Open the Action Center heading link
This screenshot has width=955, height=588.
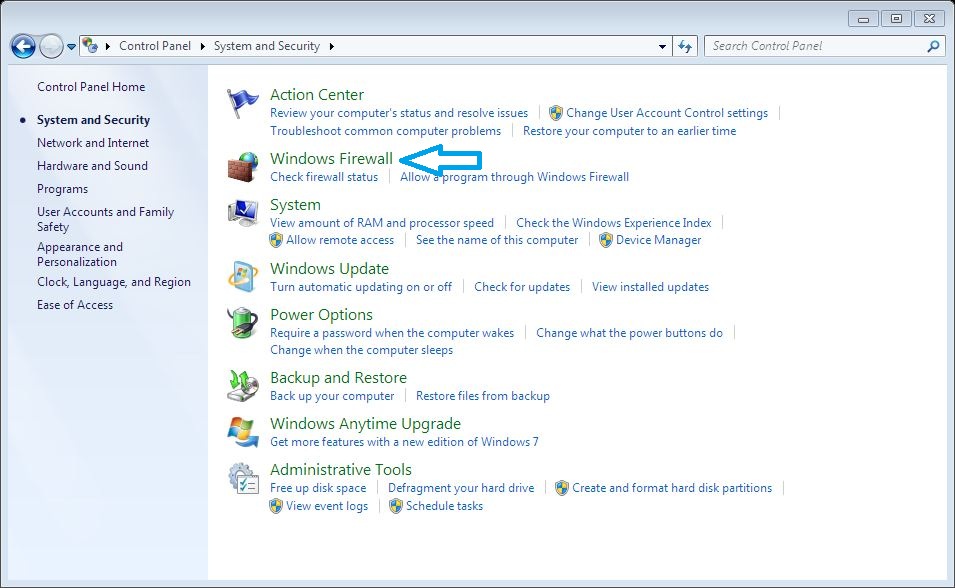click(x=317, y=94)
